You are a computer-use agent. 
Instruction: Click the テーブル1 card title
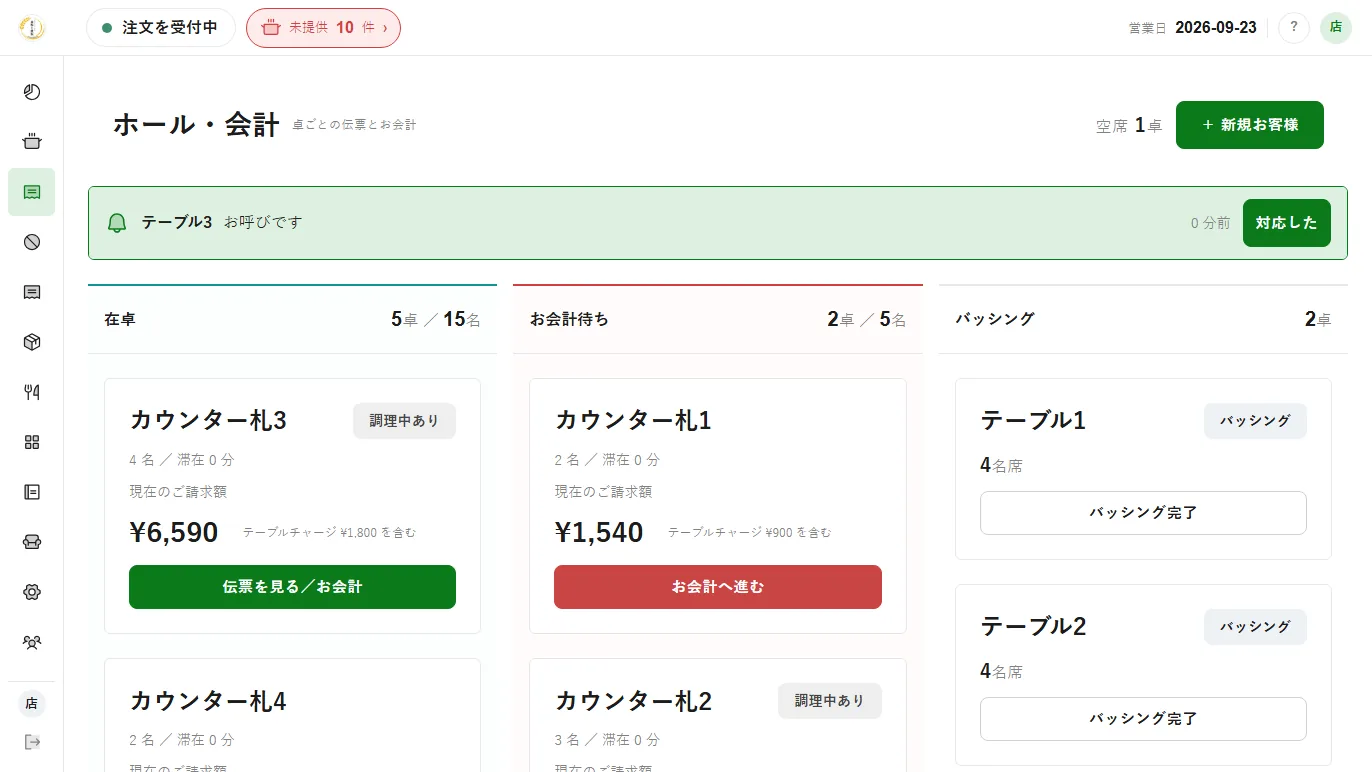click(1033, 420)
